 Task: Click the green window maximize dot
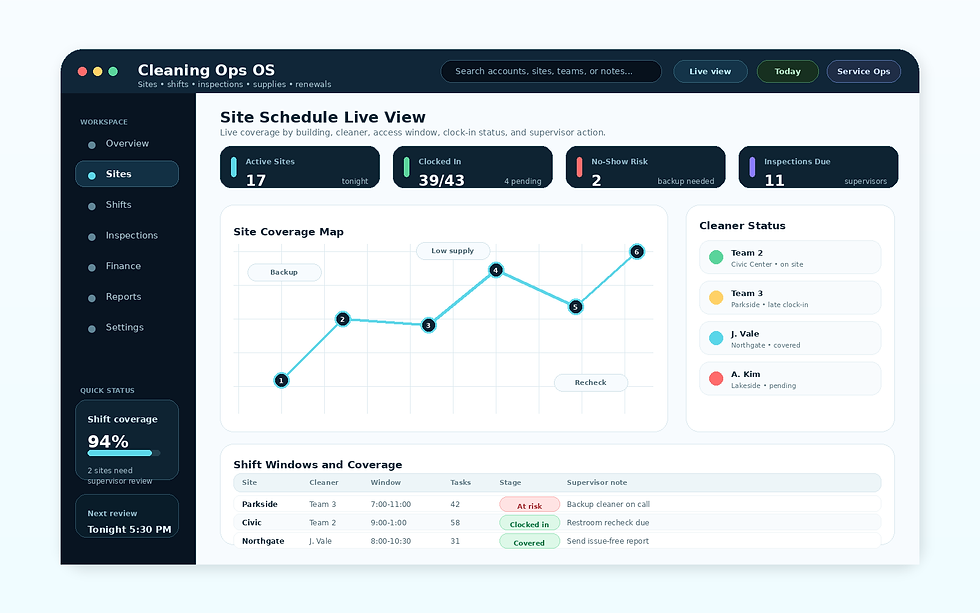[x=113, y=71]
